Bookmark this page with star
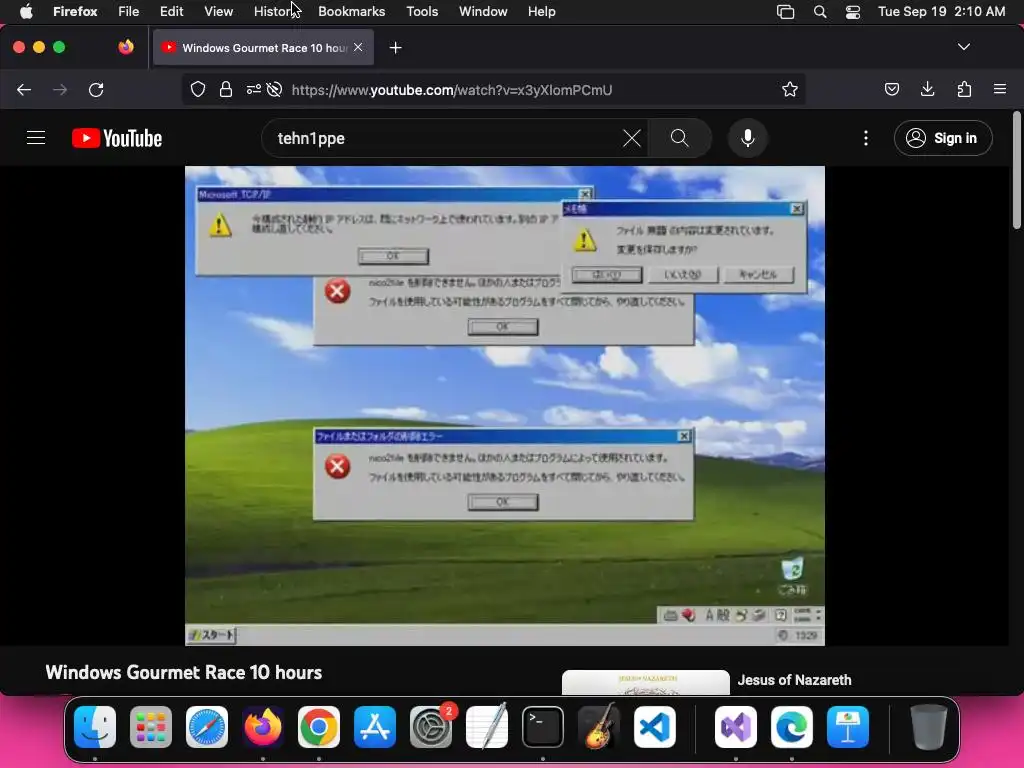This screenshot has height=768, width=1024. coord(790,89)
